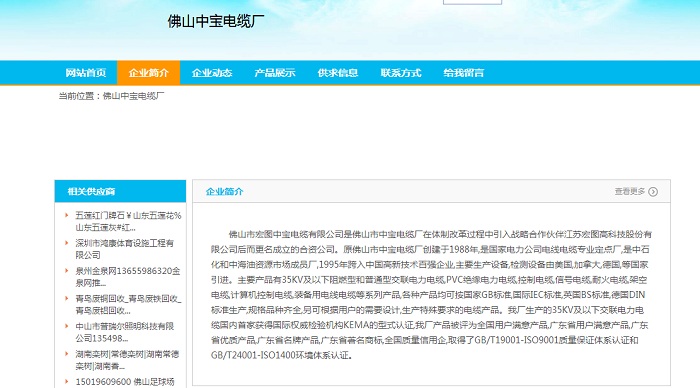Open supplier link 湖南栾树|常德栾树
This screenshot has height=388, width=700.
127,360
